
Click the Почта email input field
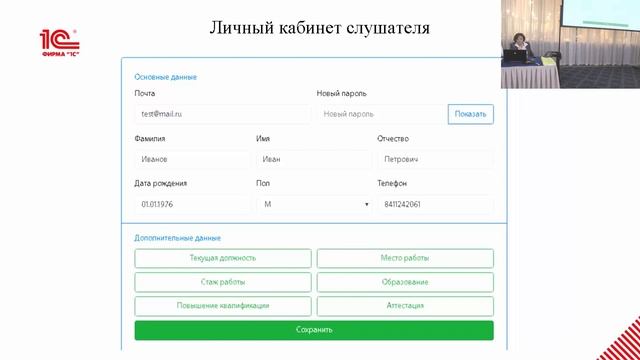(x=223, y=114)
